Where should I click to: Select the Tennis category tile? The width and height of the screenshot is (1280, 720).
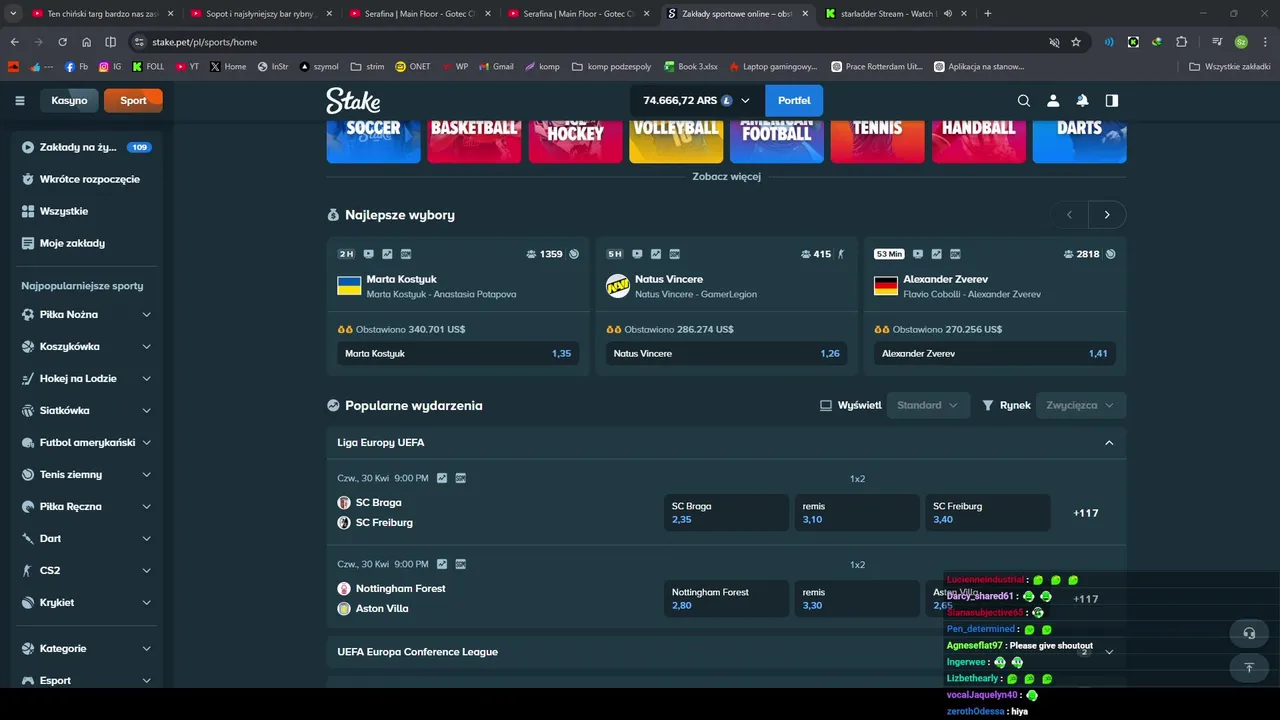click(x=877, y=141)
